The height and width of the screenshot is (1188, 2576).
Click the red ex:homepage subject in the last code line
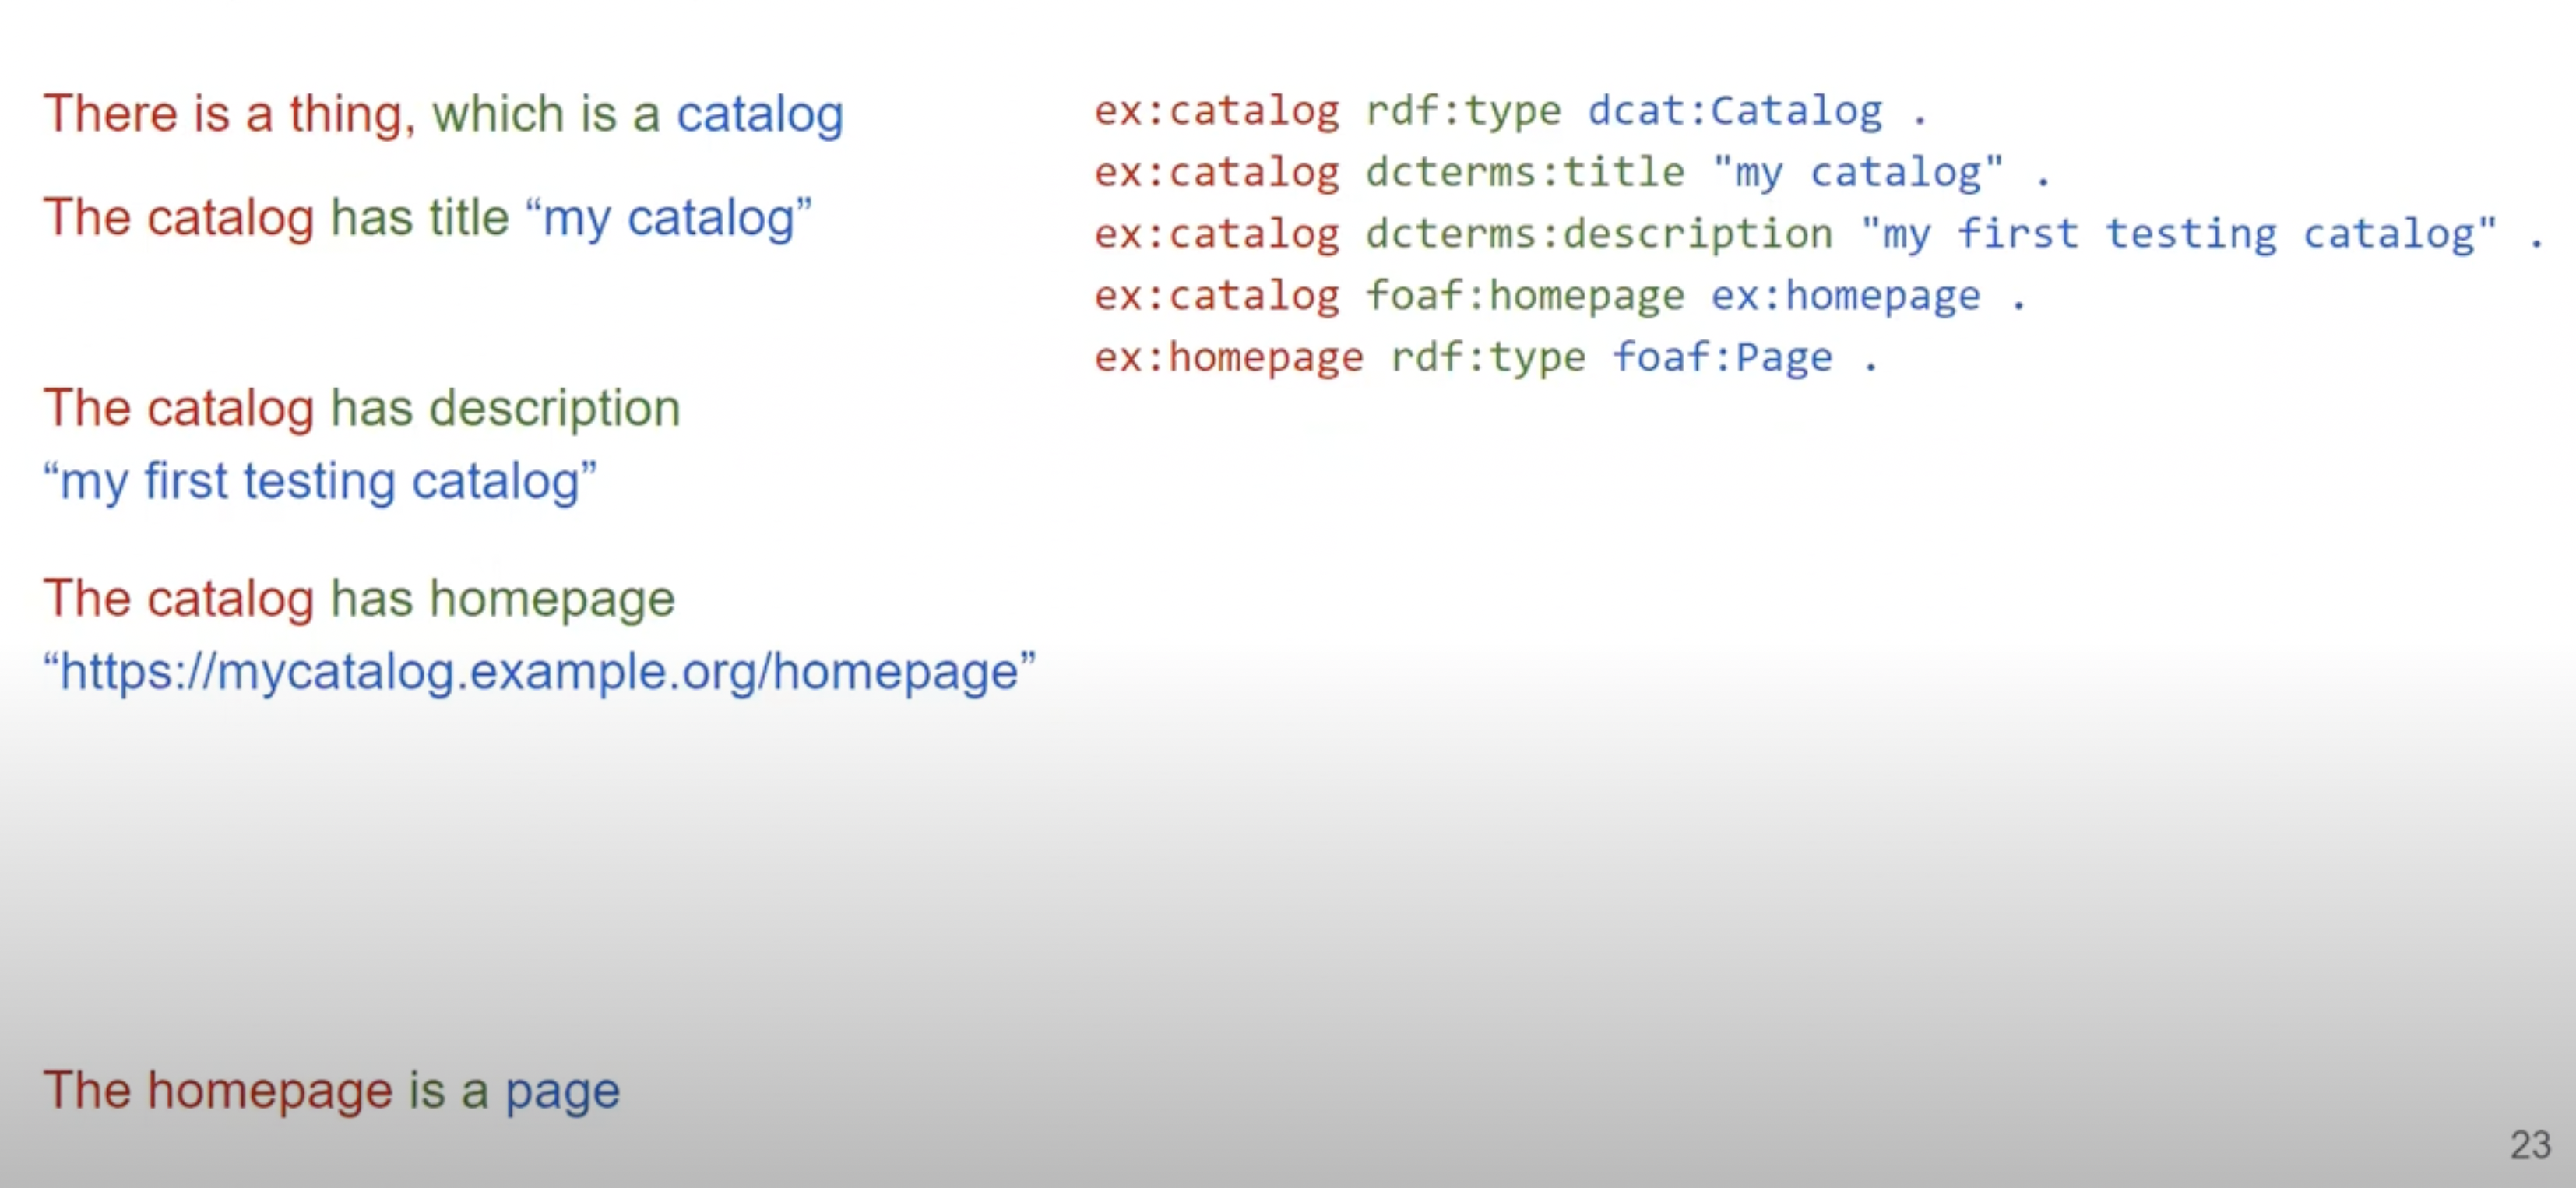tap(1229, 358)
